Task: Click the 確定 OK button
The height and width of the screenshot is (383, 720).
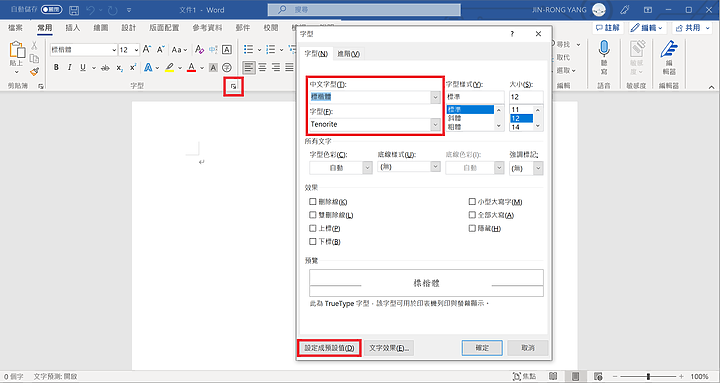Action: (x=482, y=348)
